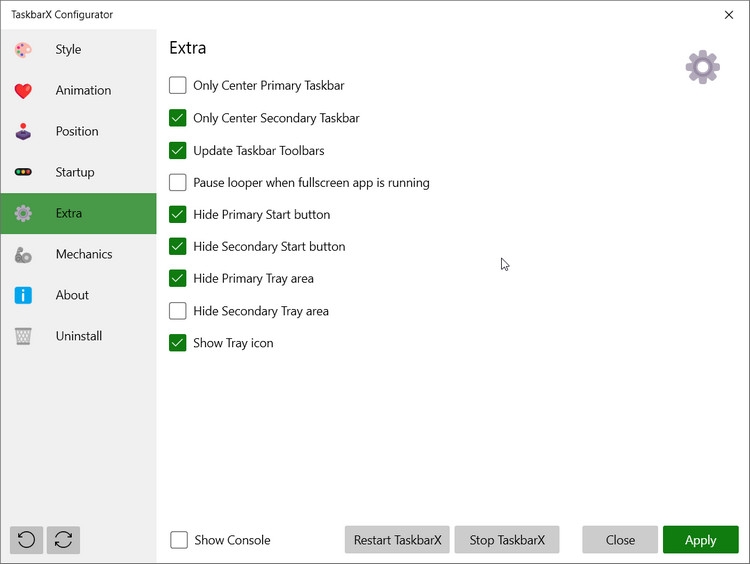Click the single counter-clockwise arrow button
Viewport: 750px width, 564px height.
point(26,540)
